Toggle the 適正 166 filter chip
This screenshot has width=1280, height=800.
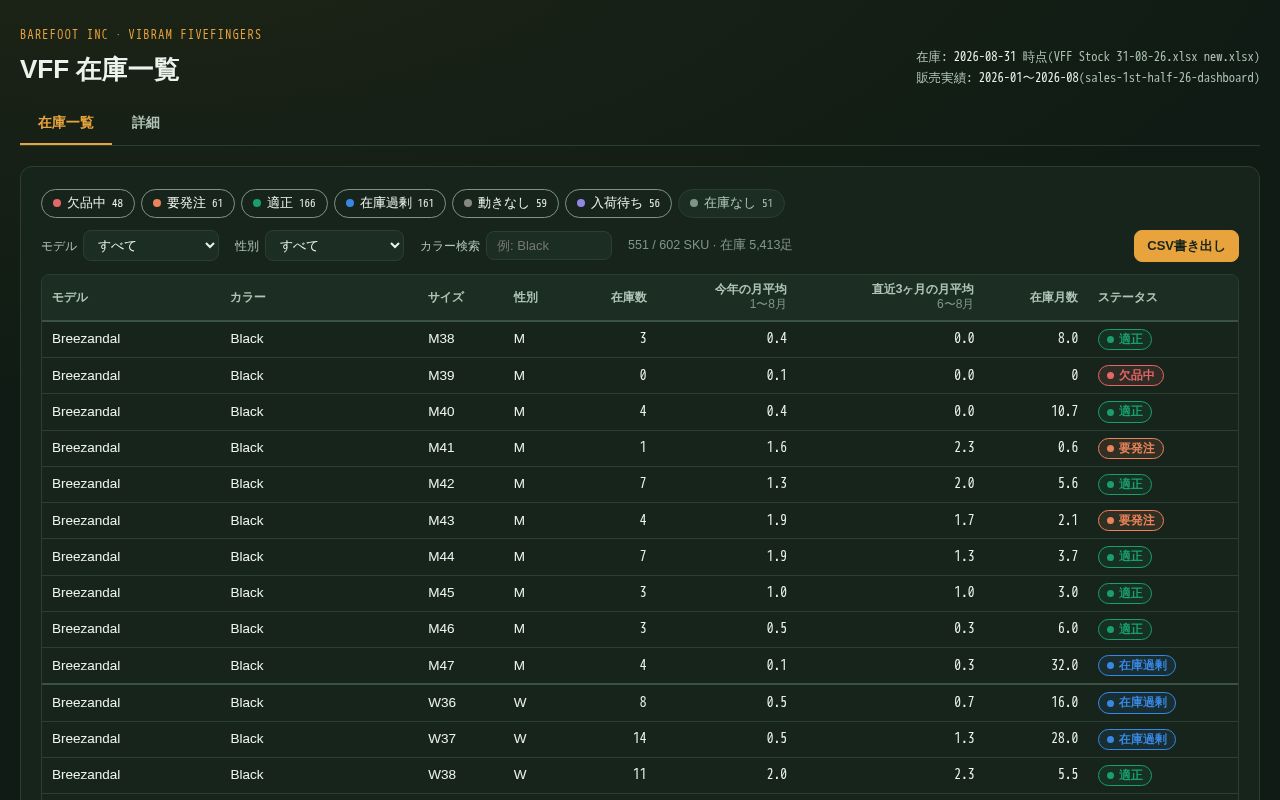(x=284, y=203)
